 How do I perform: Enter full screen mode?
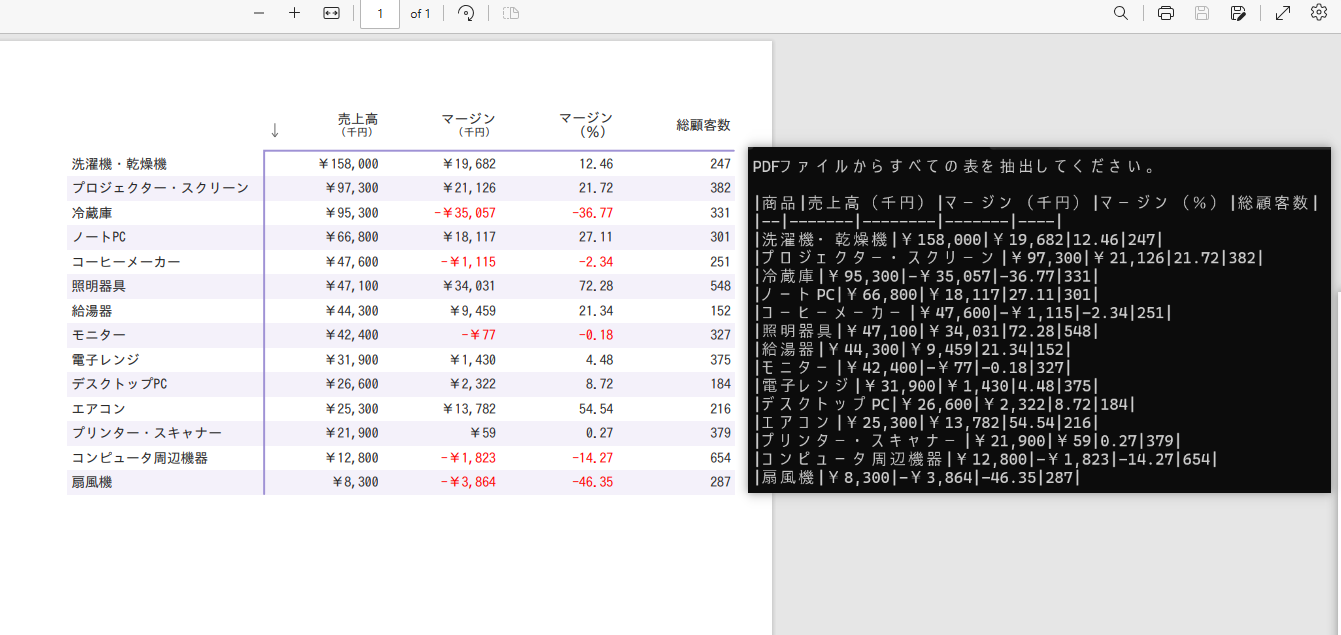[1283, 13]
